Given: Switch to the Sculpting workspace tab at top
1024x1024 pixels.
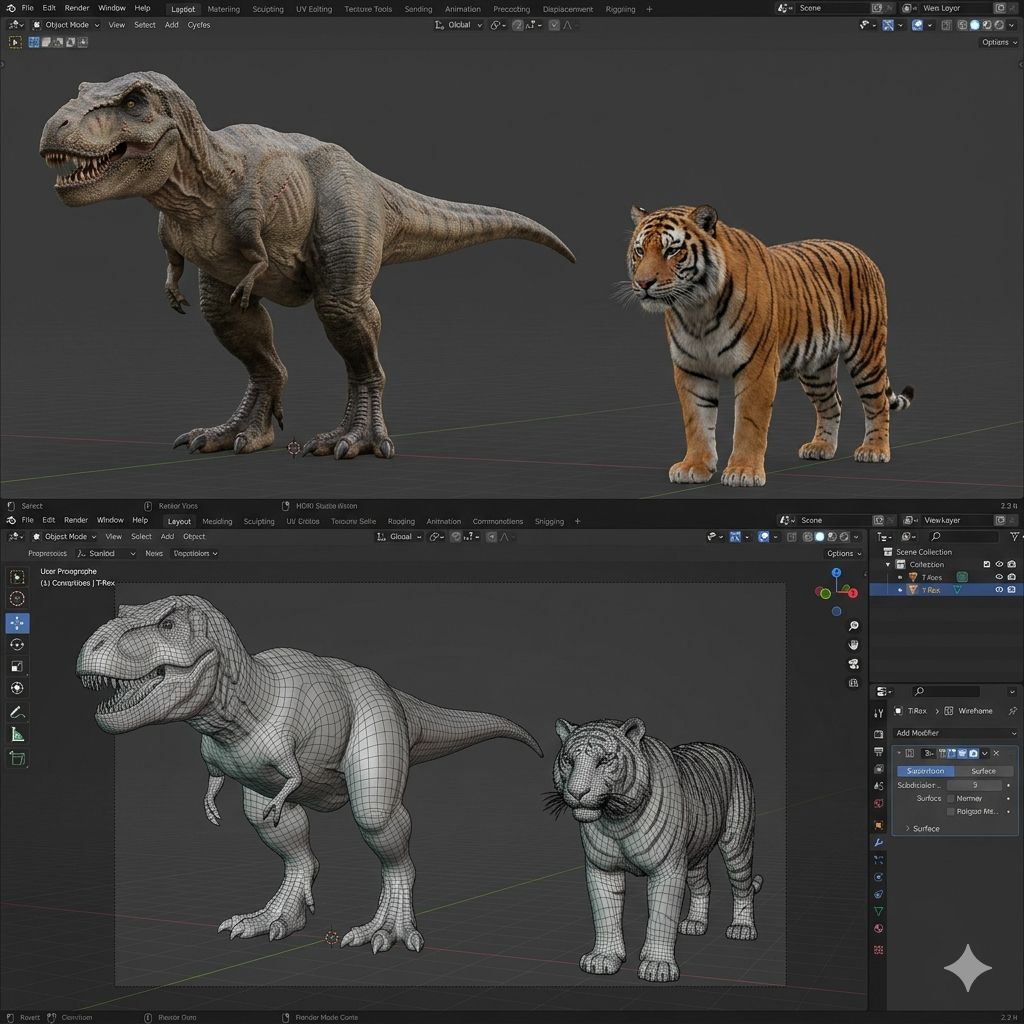Looking at the screenshot, I should pos(267,9).
